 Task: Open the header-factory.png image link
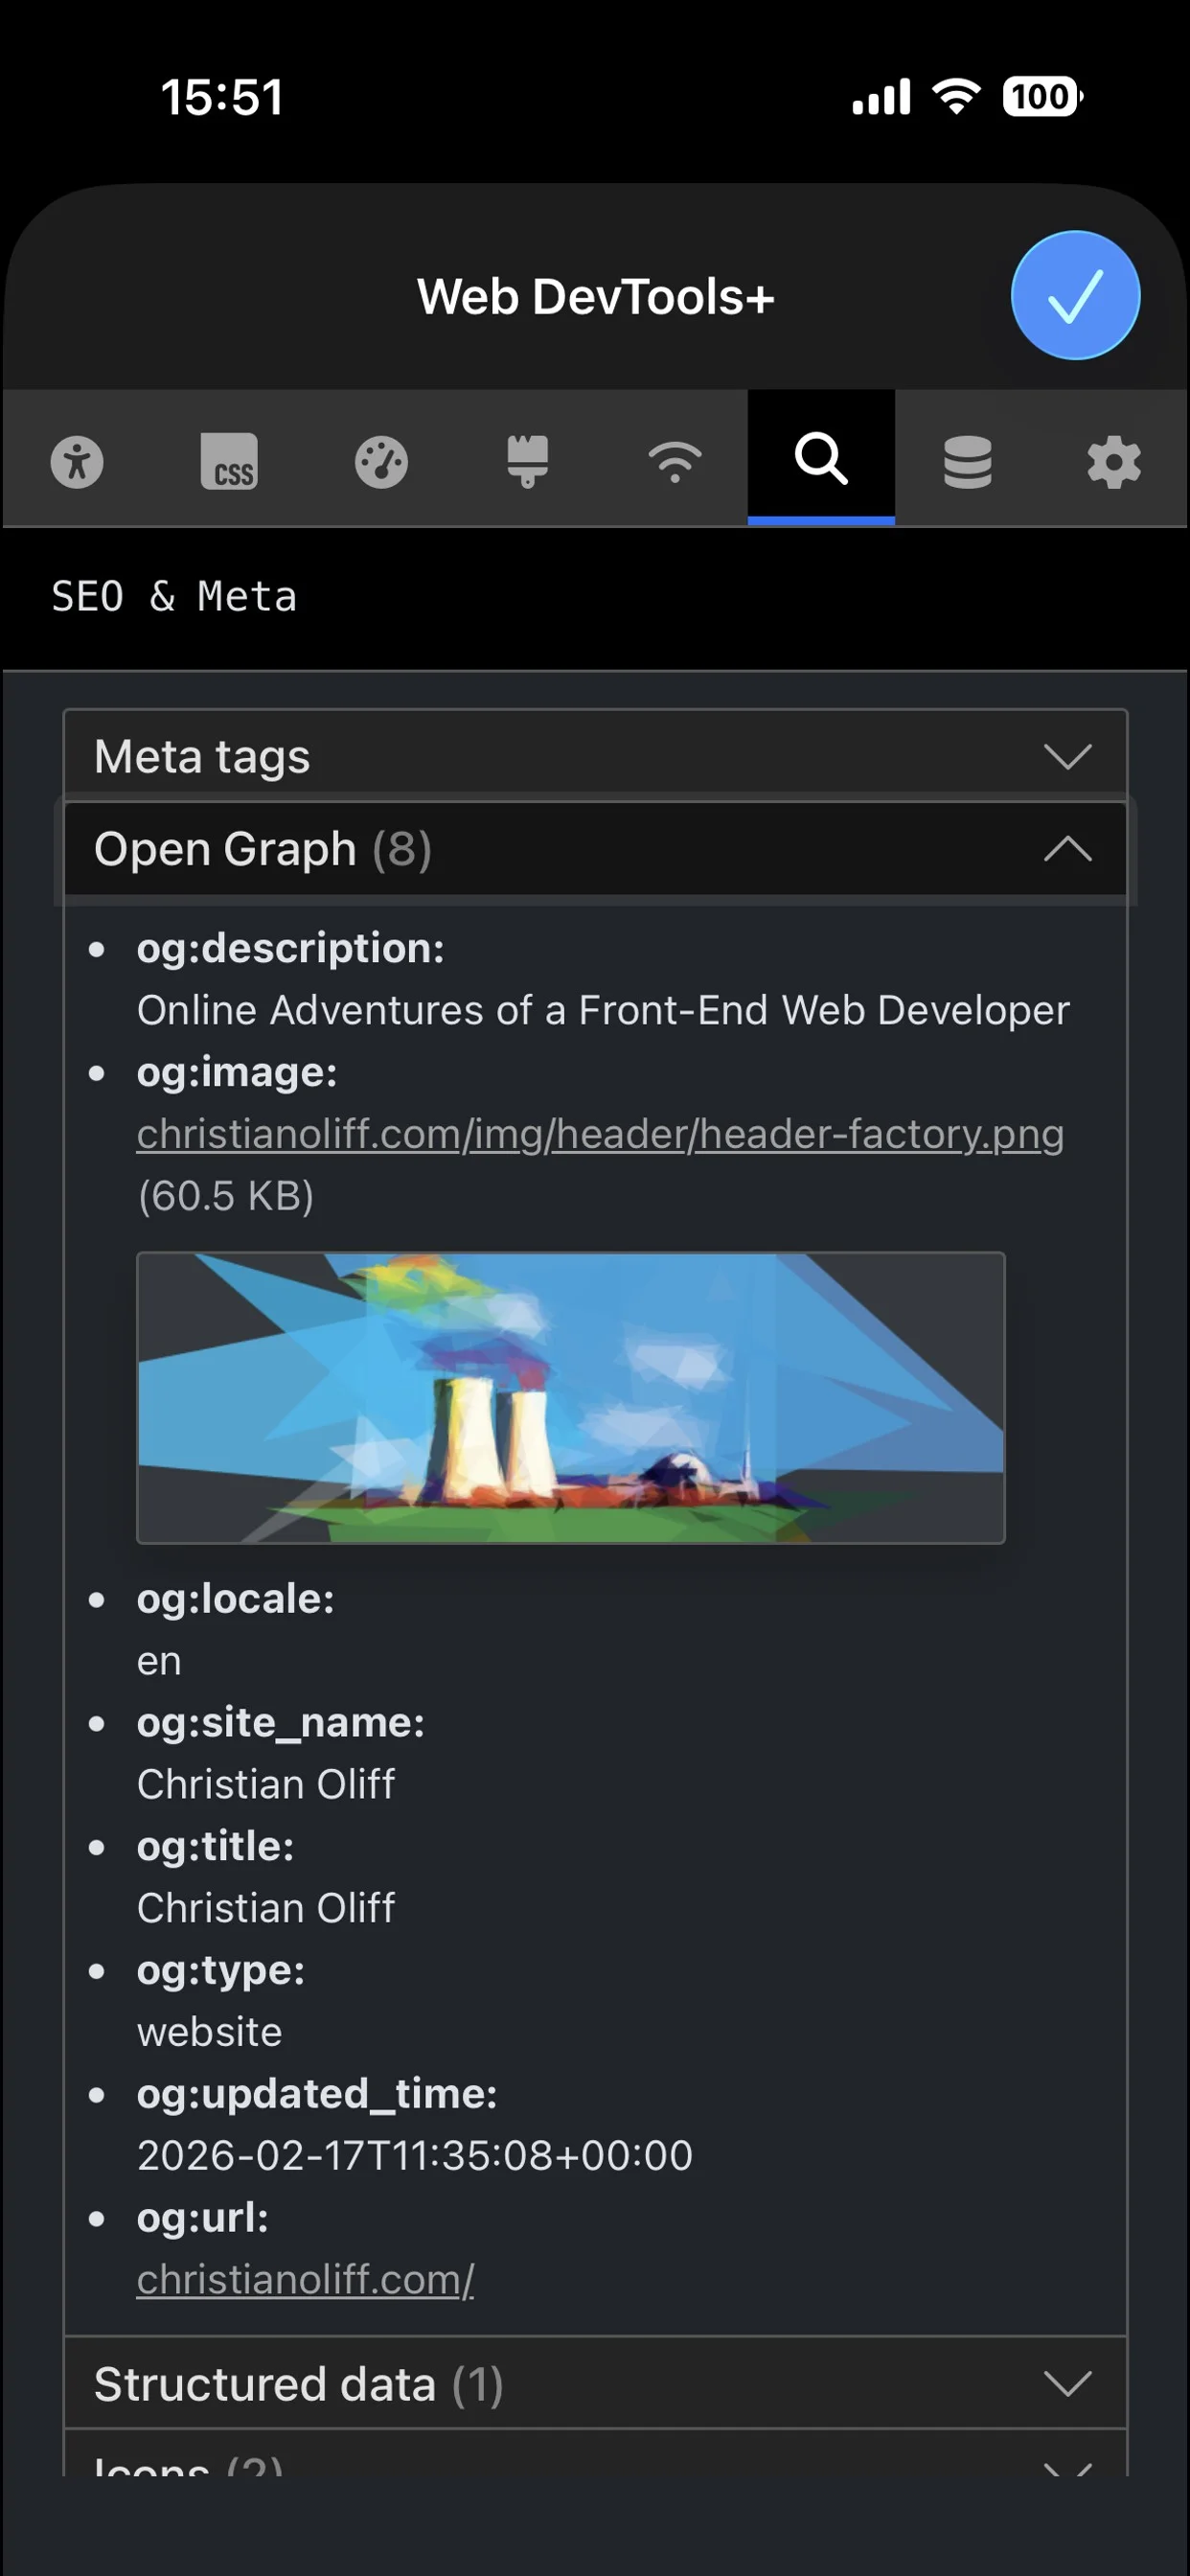pyautogui.click(x=599, y=1133)
